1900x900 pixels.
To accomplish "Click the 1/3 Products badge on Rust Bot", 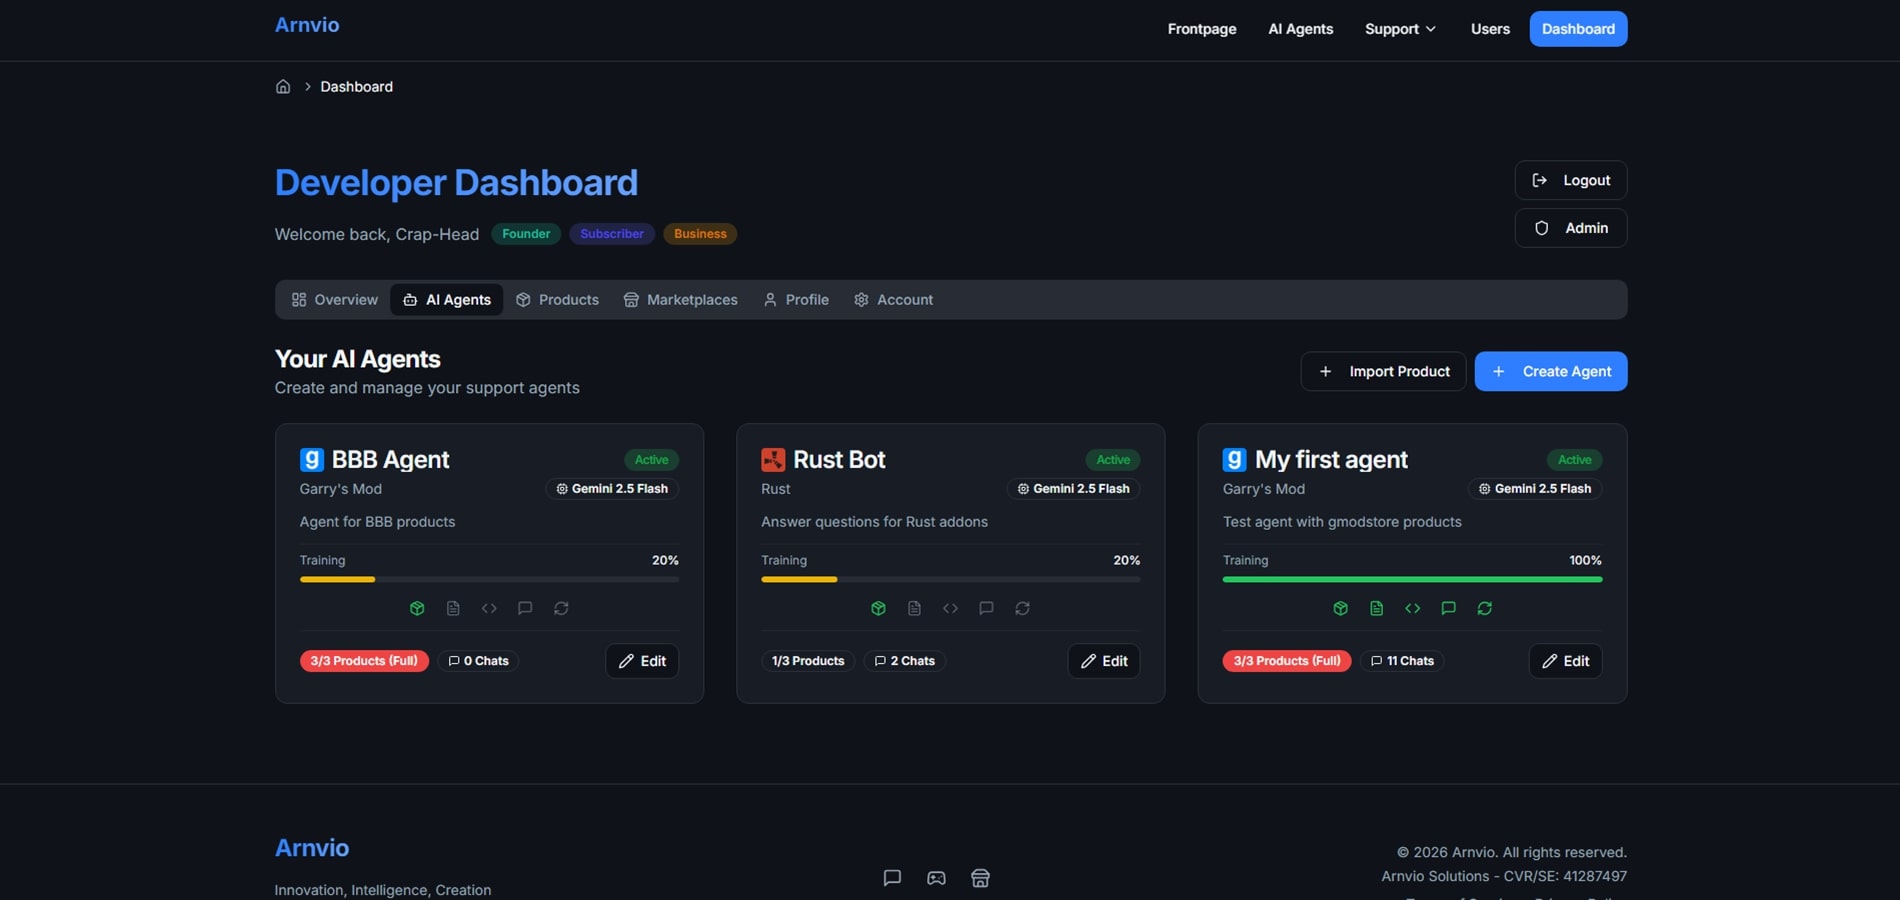I will tap(808, 661).
